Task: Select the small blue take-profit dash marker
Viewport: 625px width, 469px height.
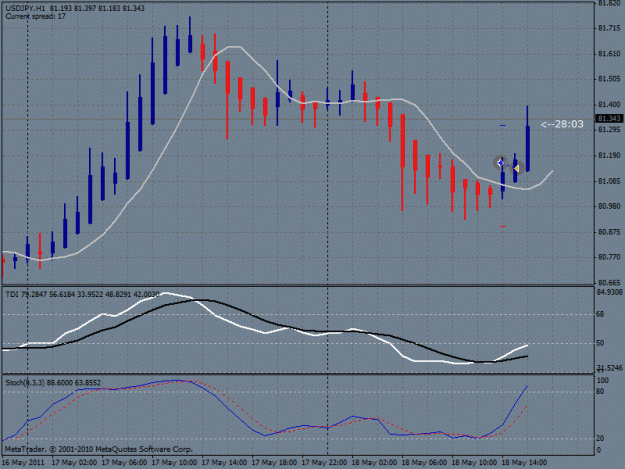Action: [503, 126]
